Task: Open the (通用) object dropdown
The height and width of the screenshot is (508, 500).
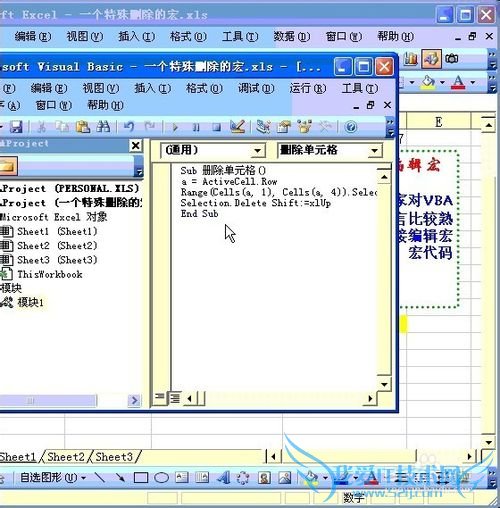Action: click(x=257, y=151)
